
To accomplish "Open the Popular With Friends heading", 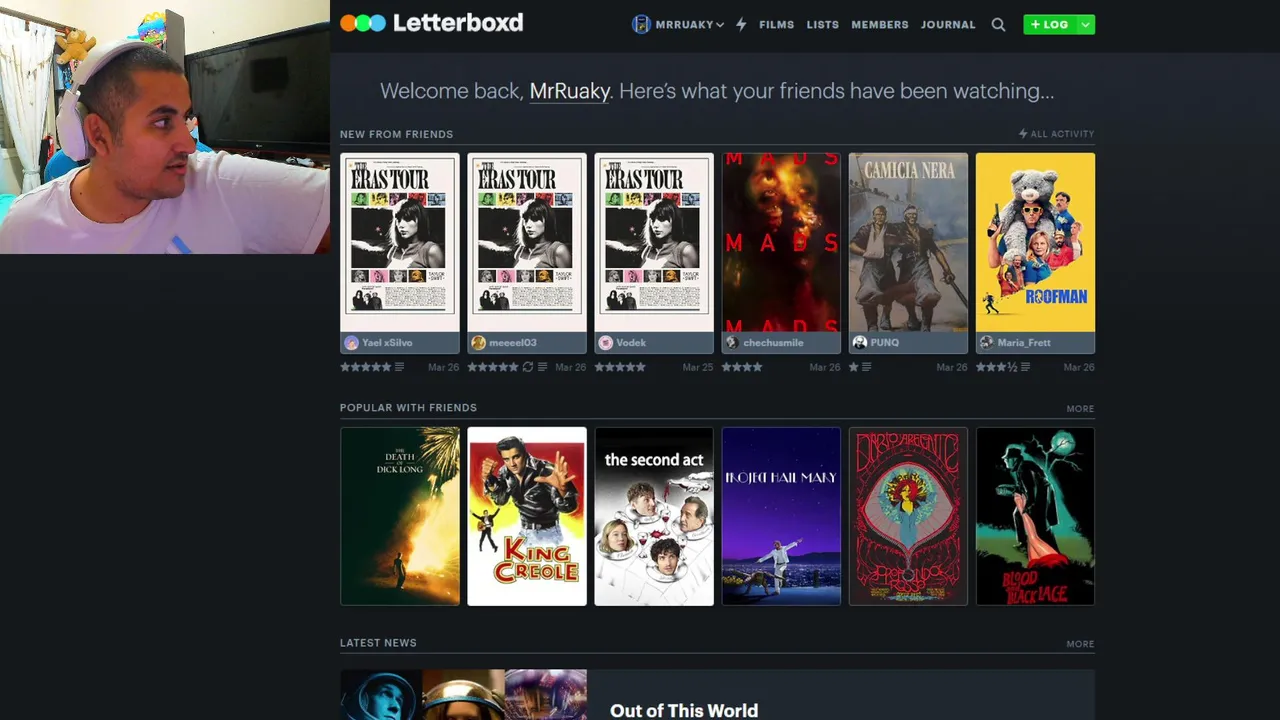I will (408, 408).
